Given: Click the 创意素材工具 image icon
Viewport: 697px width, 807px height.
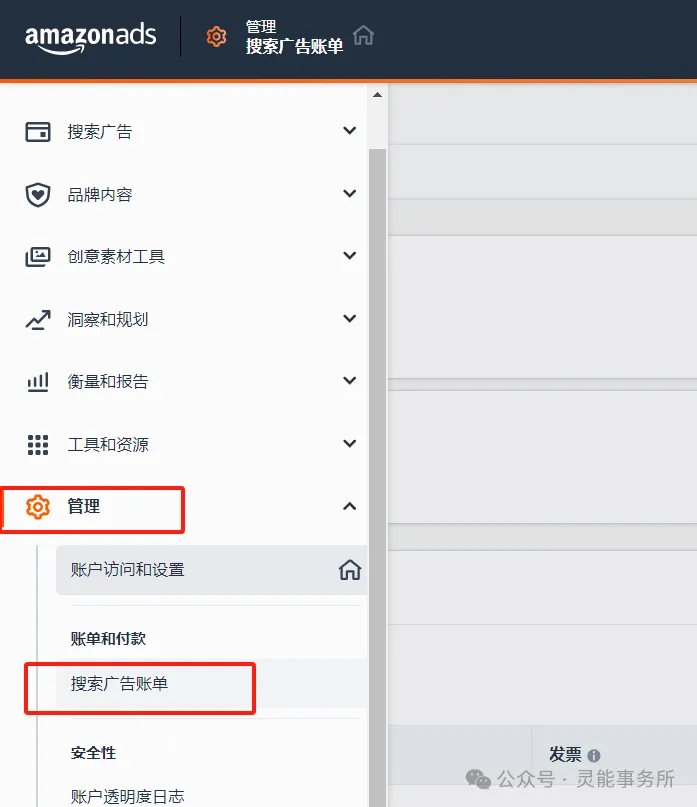Looking at the screenshot, I should (x=38, y=257).
